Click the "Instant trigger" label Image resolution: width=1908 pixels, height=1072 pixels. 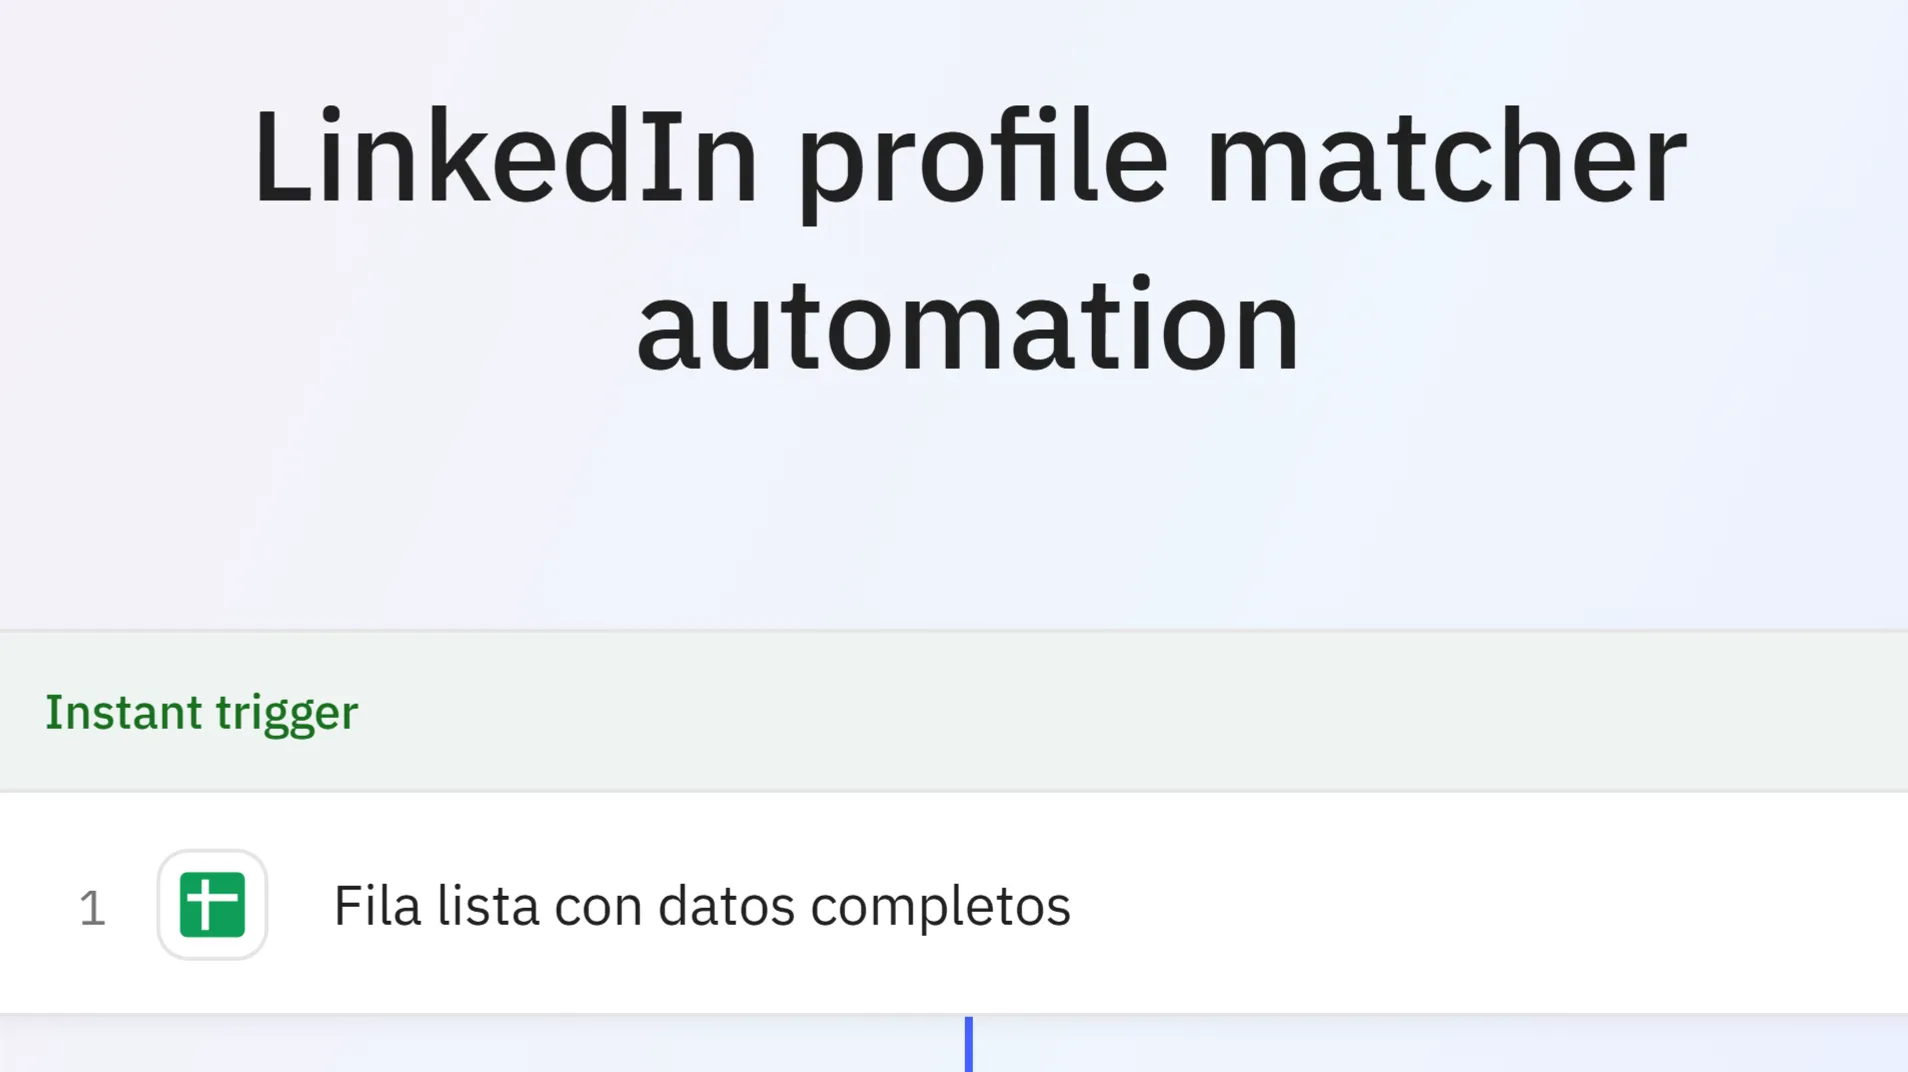(201, 713)
